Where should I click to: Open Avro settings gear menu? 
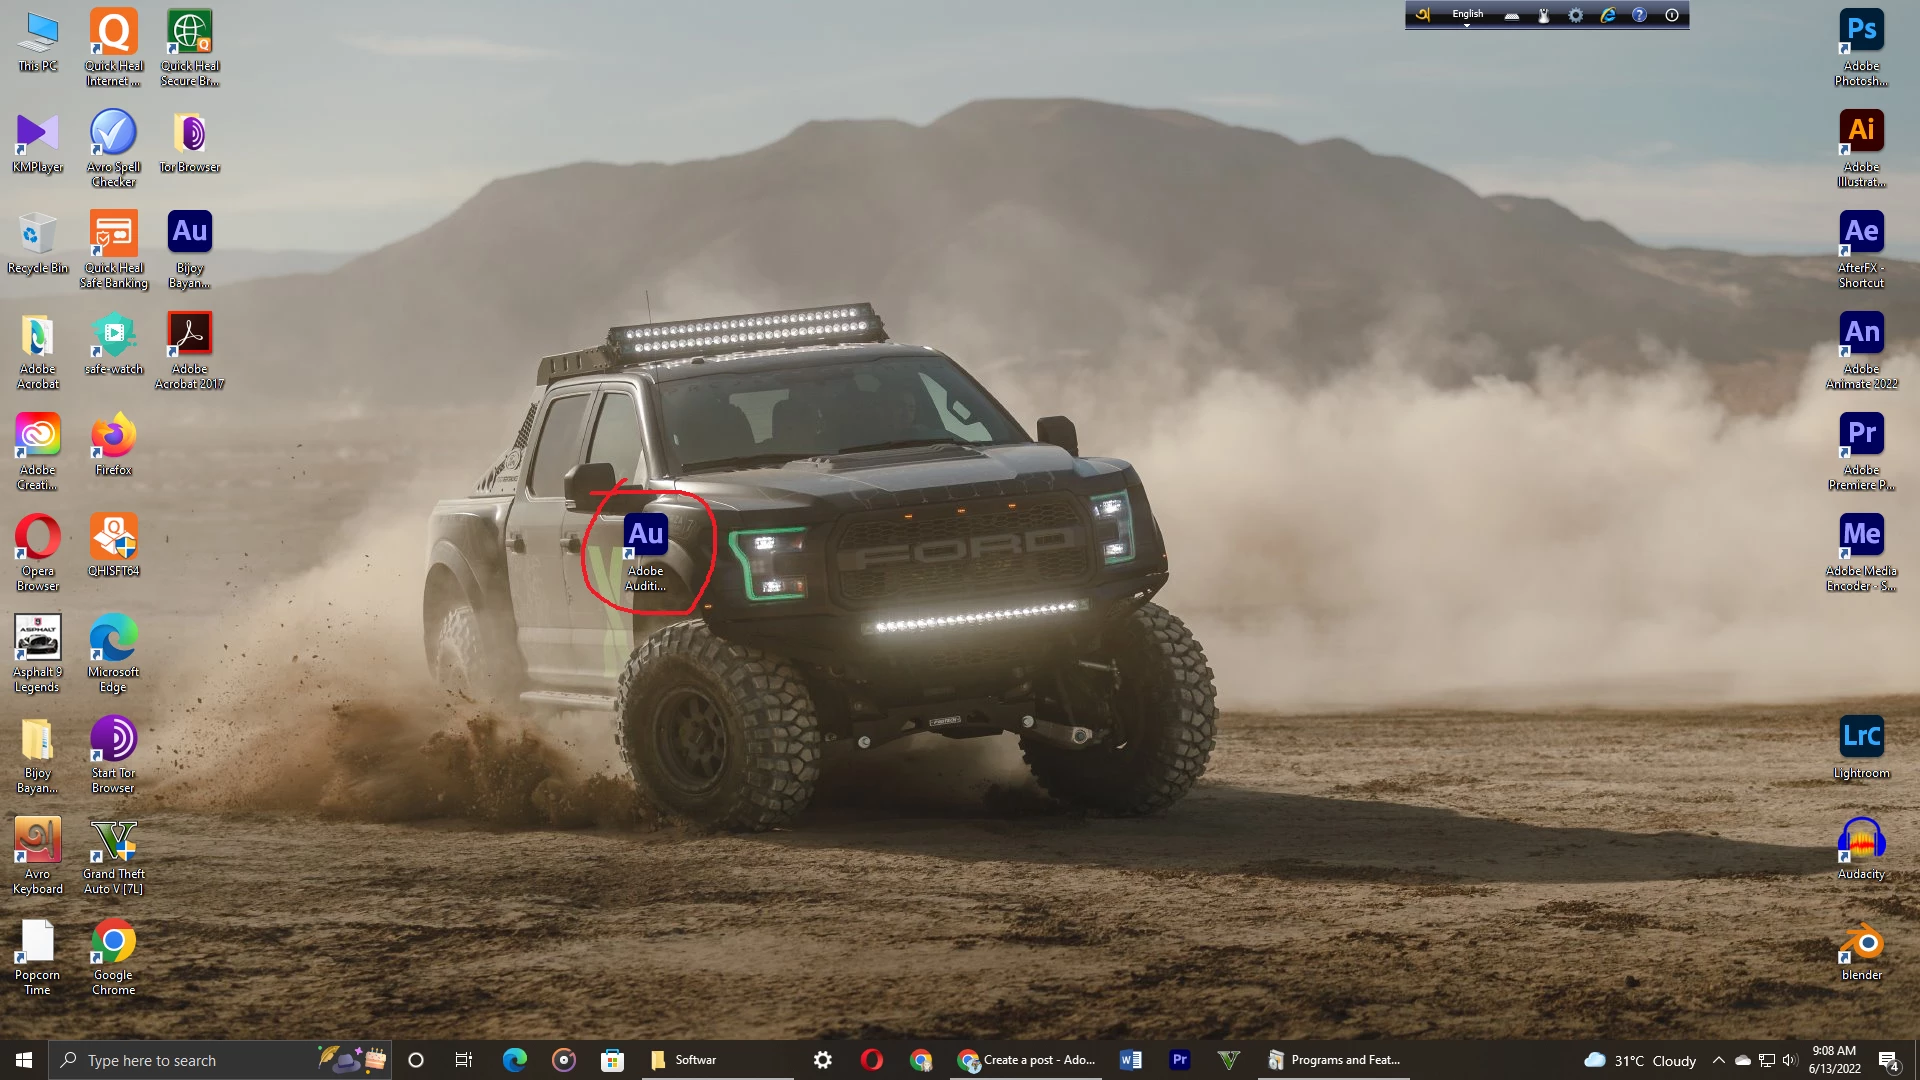pos(1575,15)
